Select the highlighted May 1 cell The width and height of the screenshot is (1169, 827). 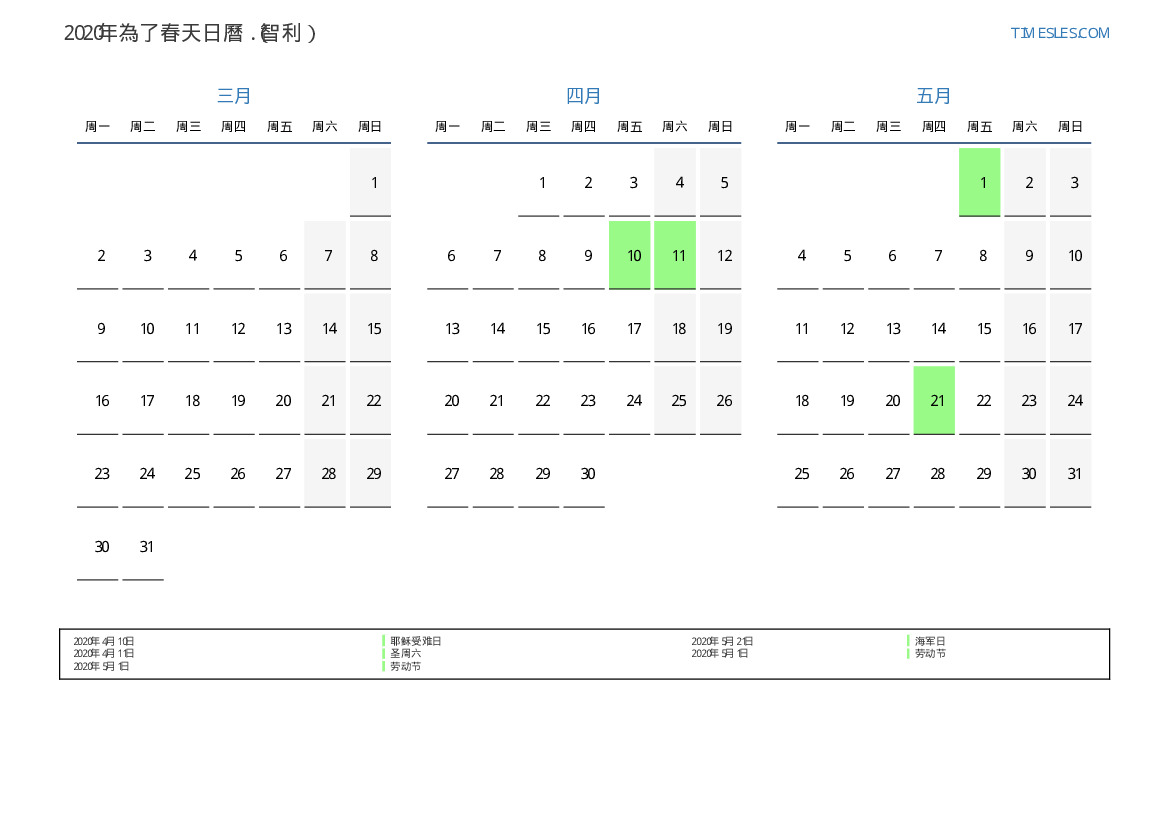click(x=979, y=182)
